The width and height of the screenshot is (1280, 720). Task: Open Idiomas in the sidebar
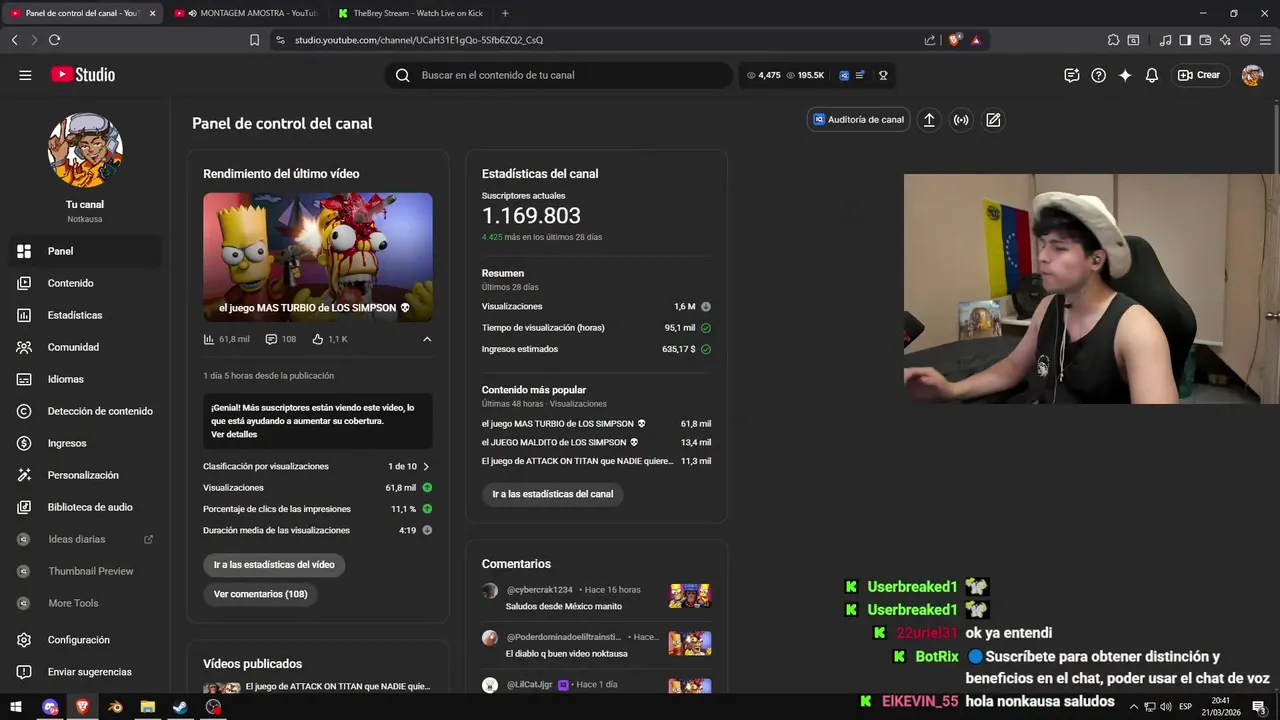point(85,379)
